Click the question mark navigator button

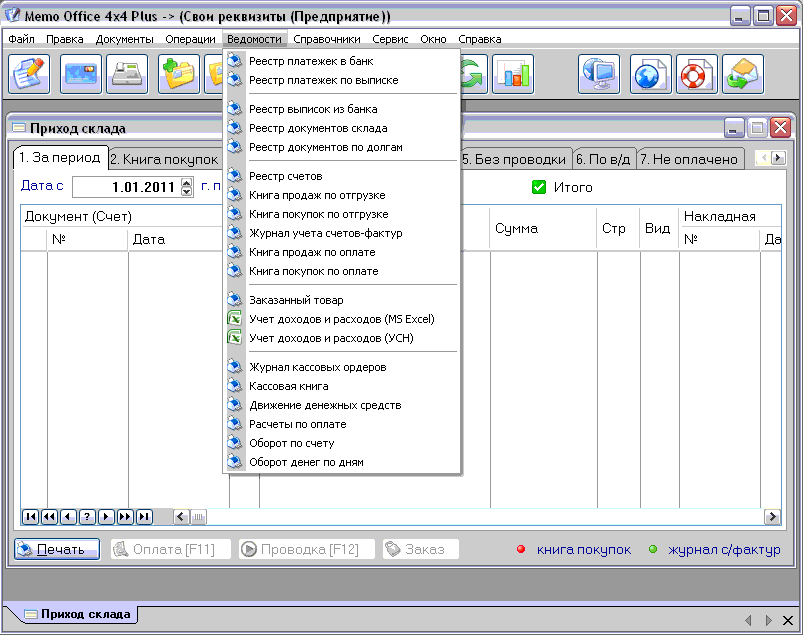[87, 517]
